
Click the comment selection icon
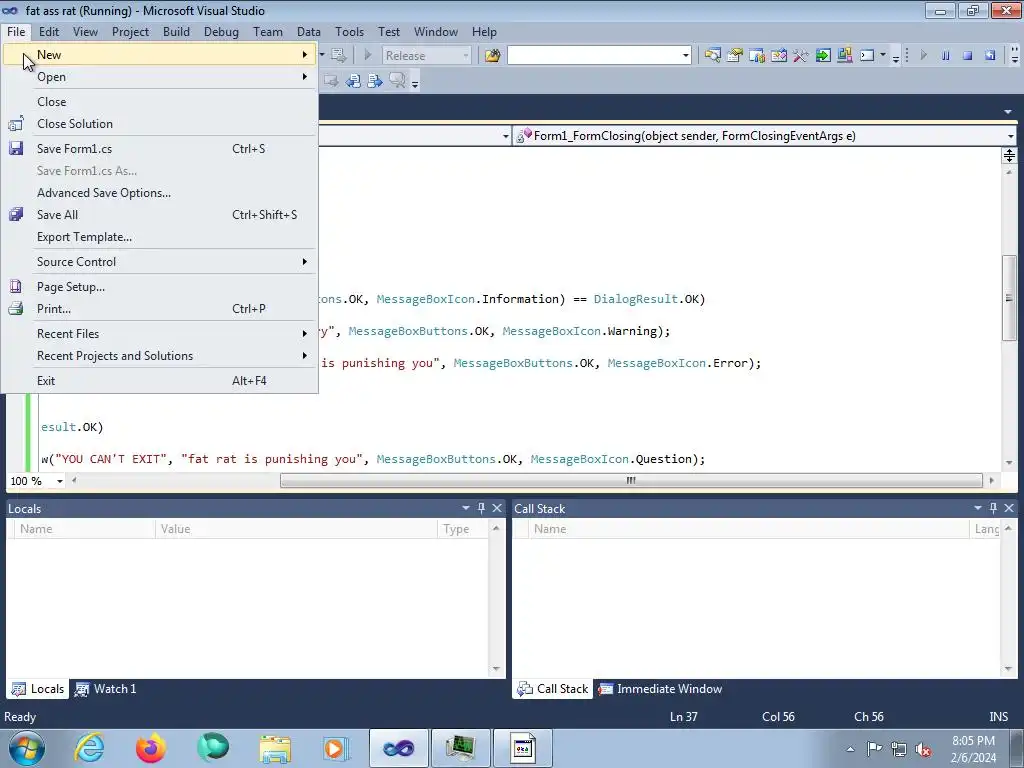(x=397, y=81)
